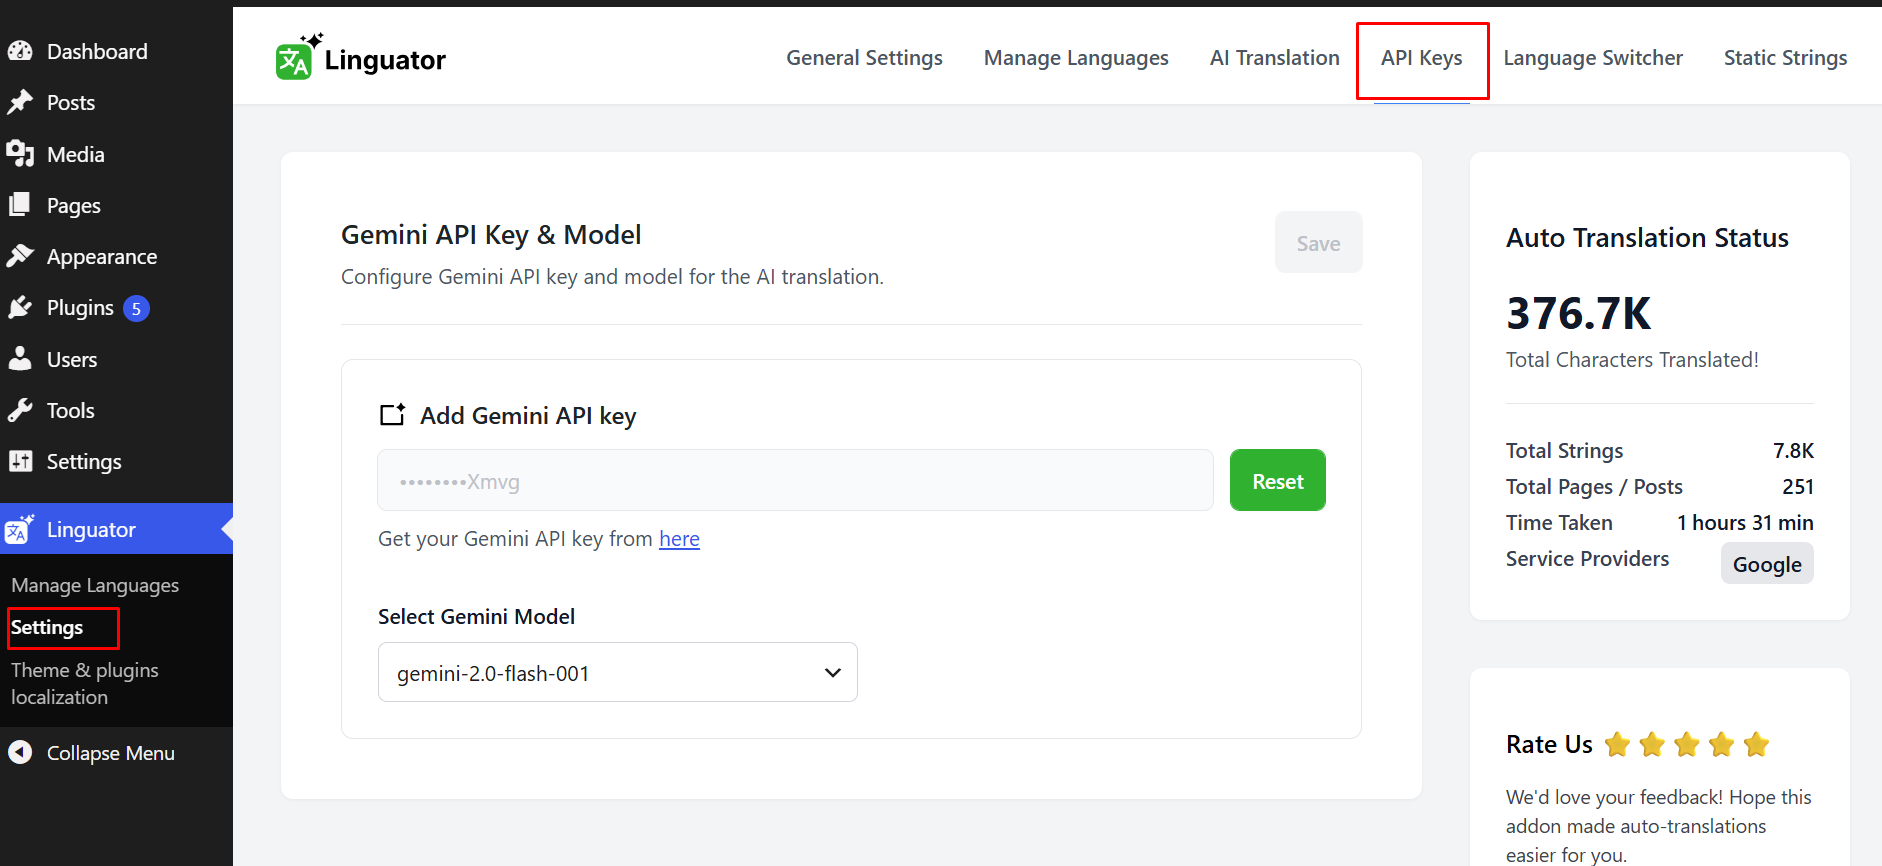Click the green Reset button

tap(1277, 480)
